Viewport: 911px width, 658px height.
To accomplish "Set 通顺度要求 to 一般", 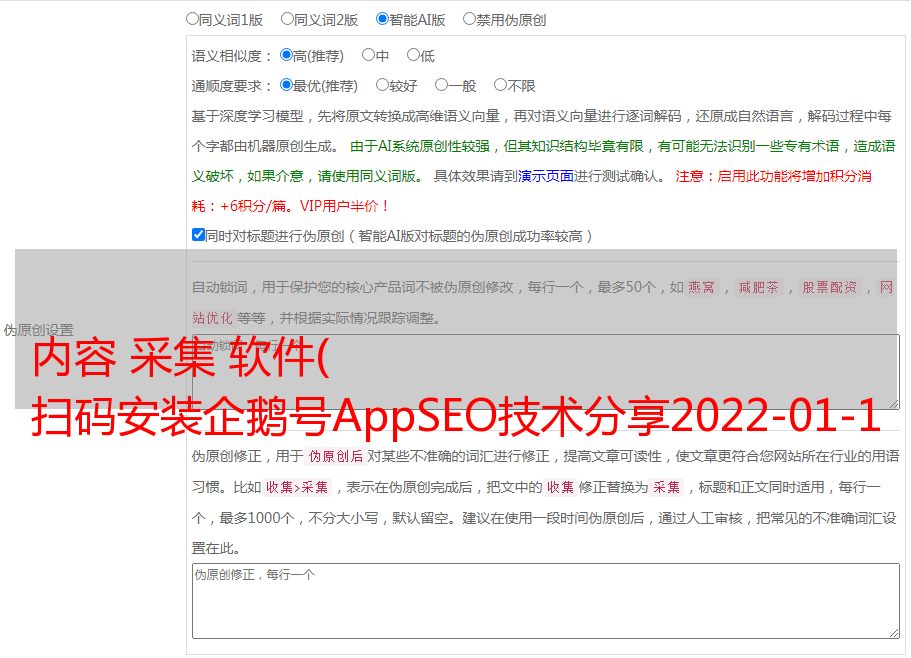I will [x=441, y=86].
